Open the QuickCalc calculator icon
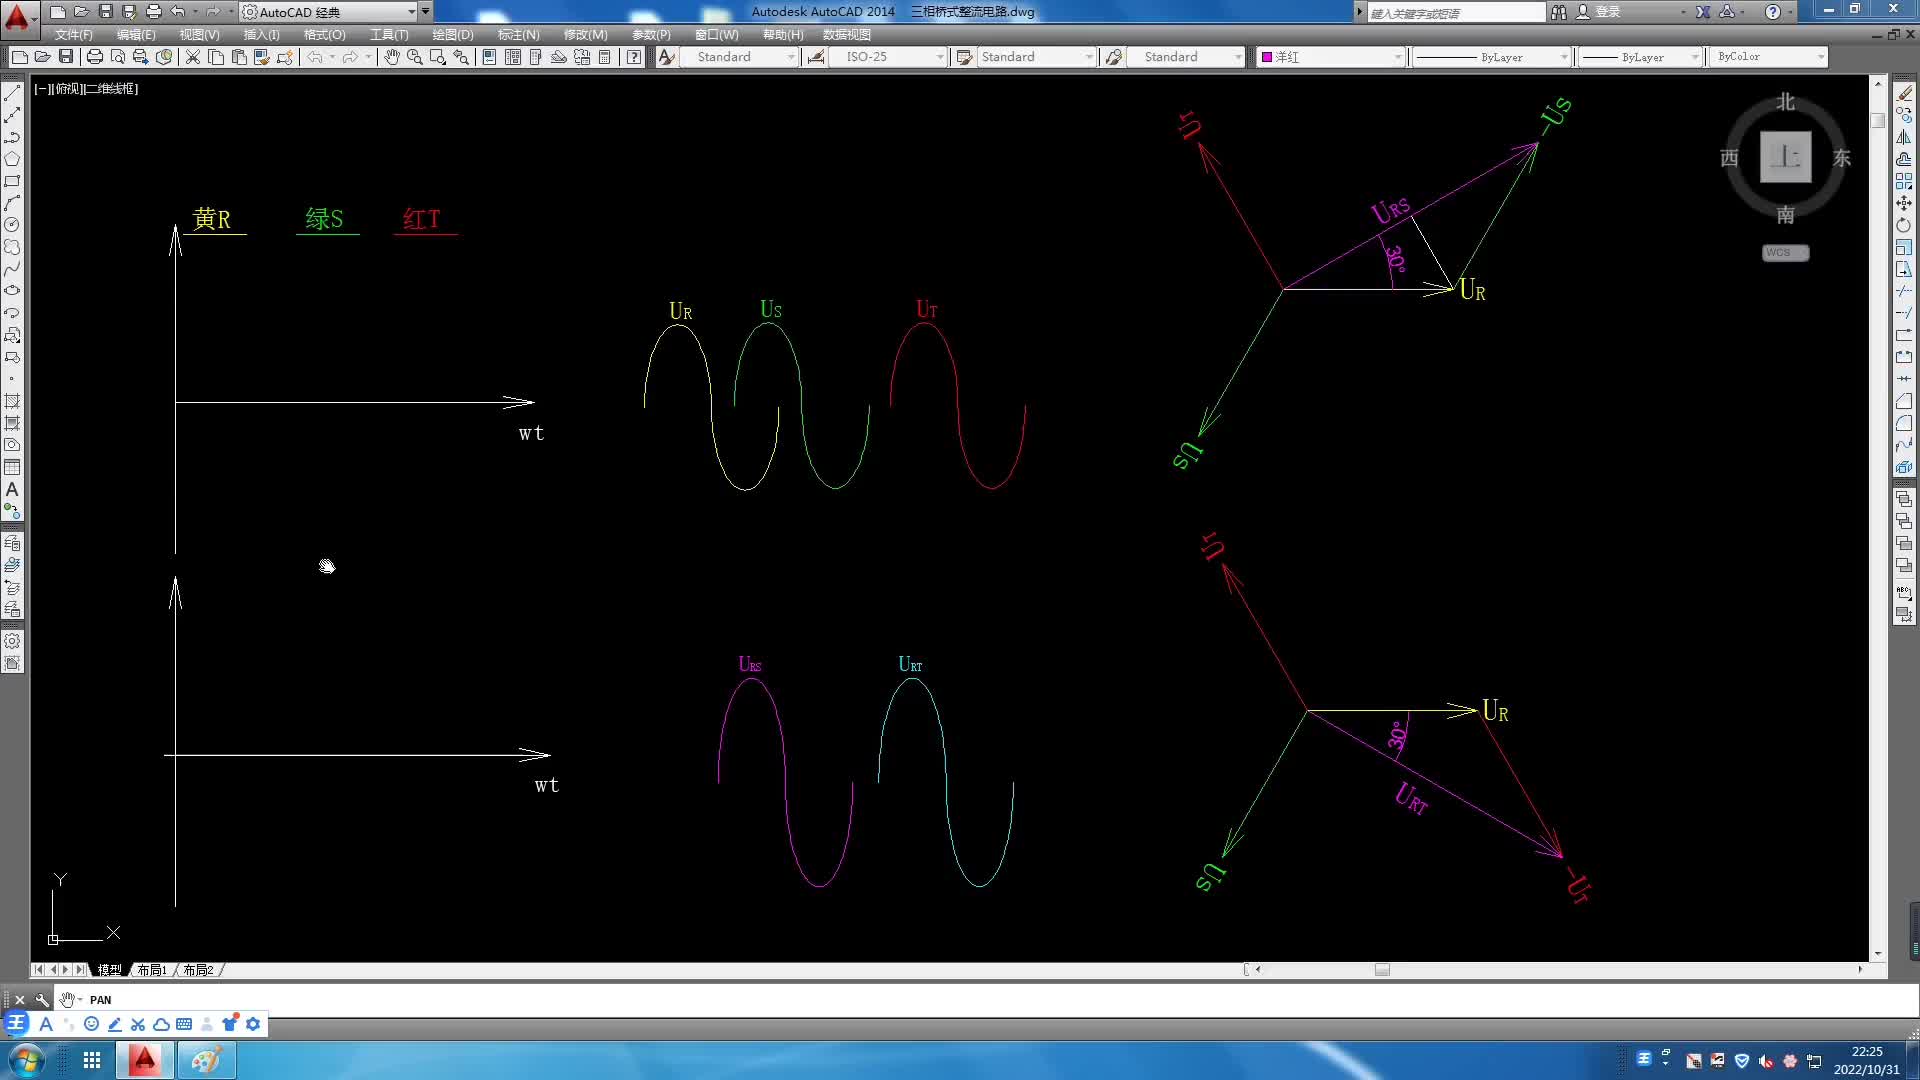This screenshot has width=1920, height=1080. 604,57
